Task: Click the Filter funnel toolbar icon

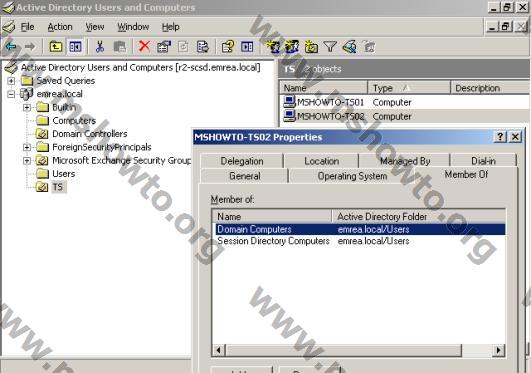Action: coord(330,46)
